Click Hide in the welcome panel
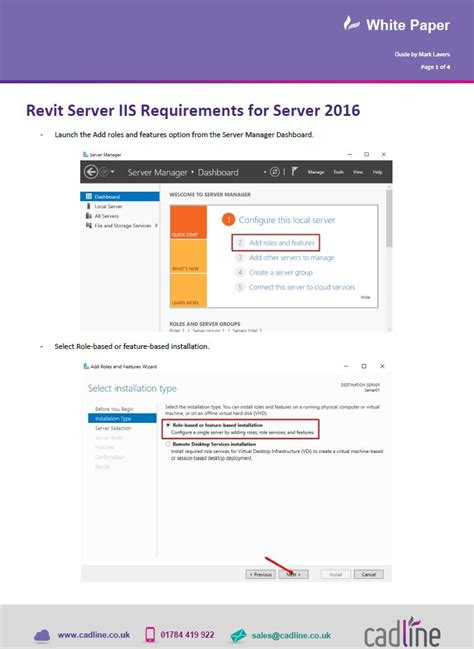The width and height of the screenshot is (474, 649). 365,297
